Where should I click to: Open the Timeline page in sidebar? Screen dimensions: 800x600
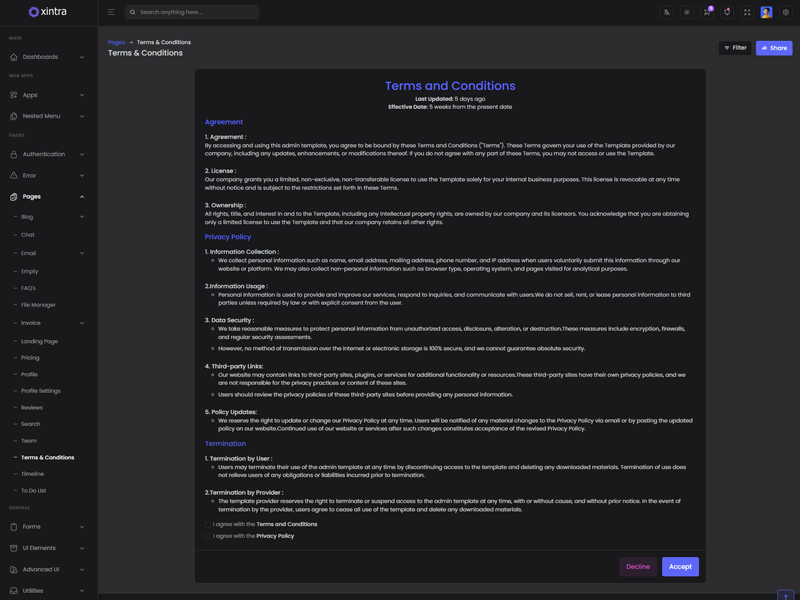coord(33,474)
